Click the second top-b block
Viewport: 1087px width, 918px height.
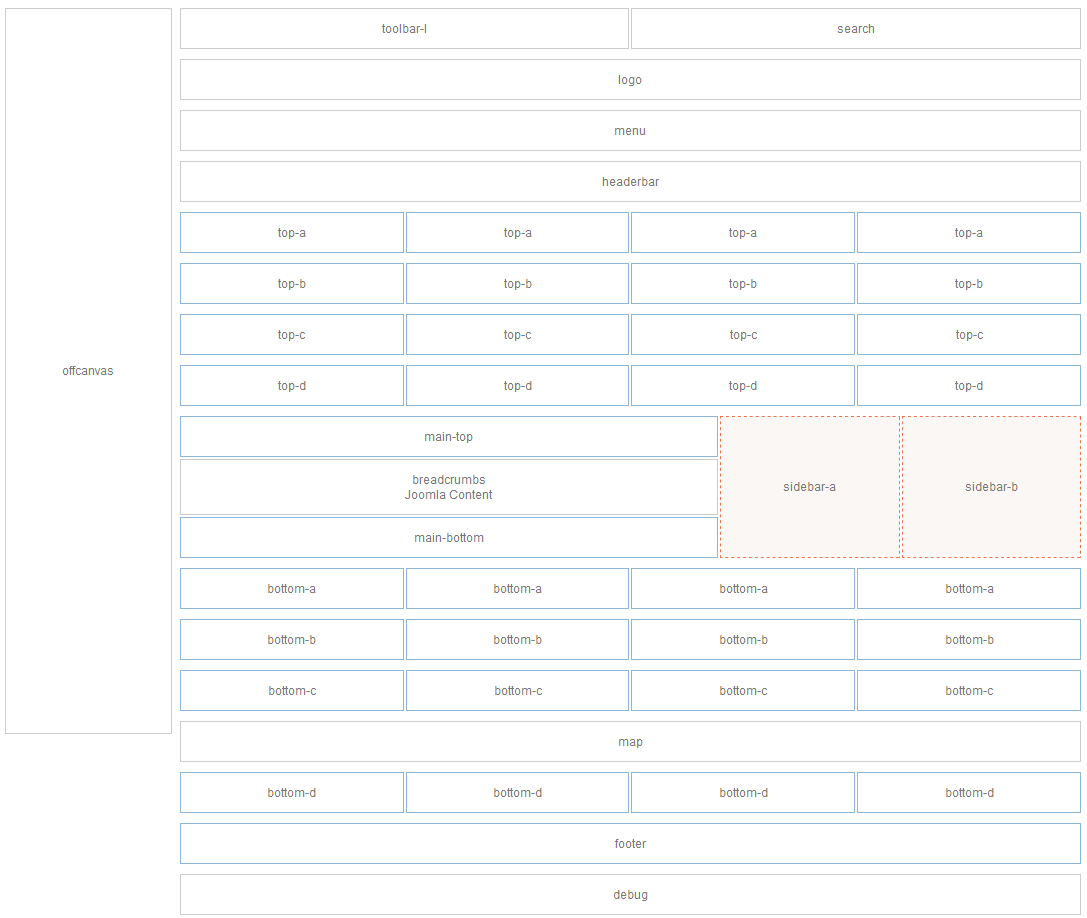click(517, 283)
